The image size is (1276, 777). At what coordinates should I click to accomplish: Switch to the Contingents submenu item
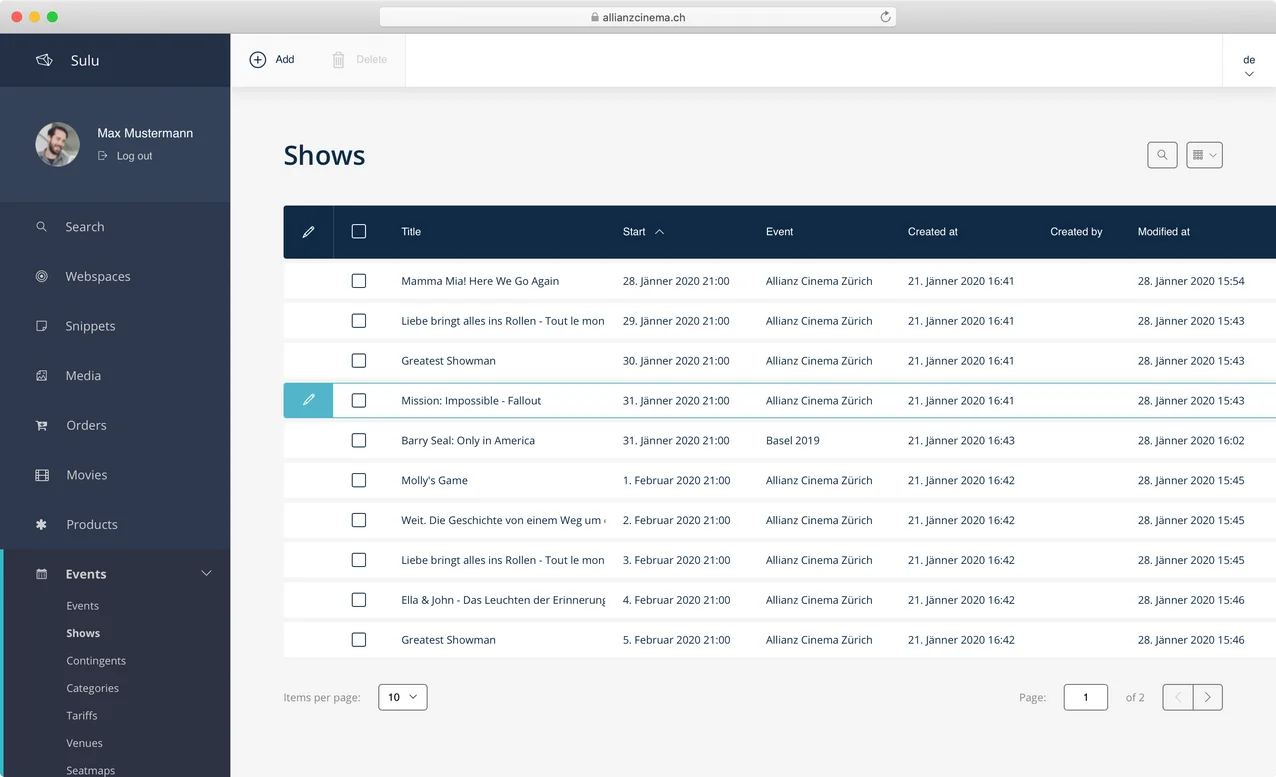click(x=96, y=660)
